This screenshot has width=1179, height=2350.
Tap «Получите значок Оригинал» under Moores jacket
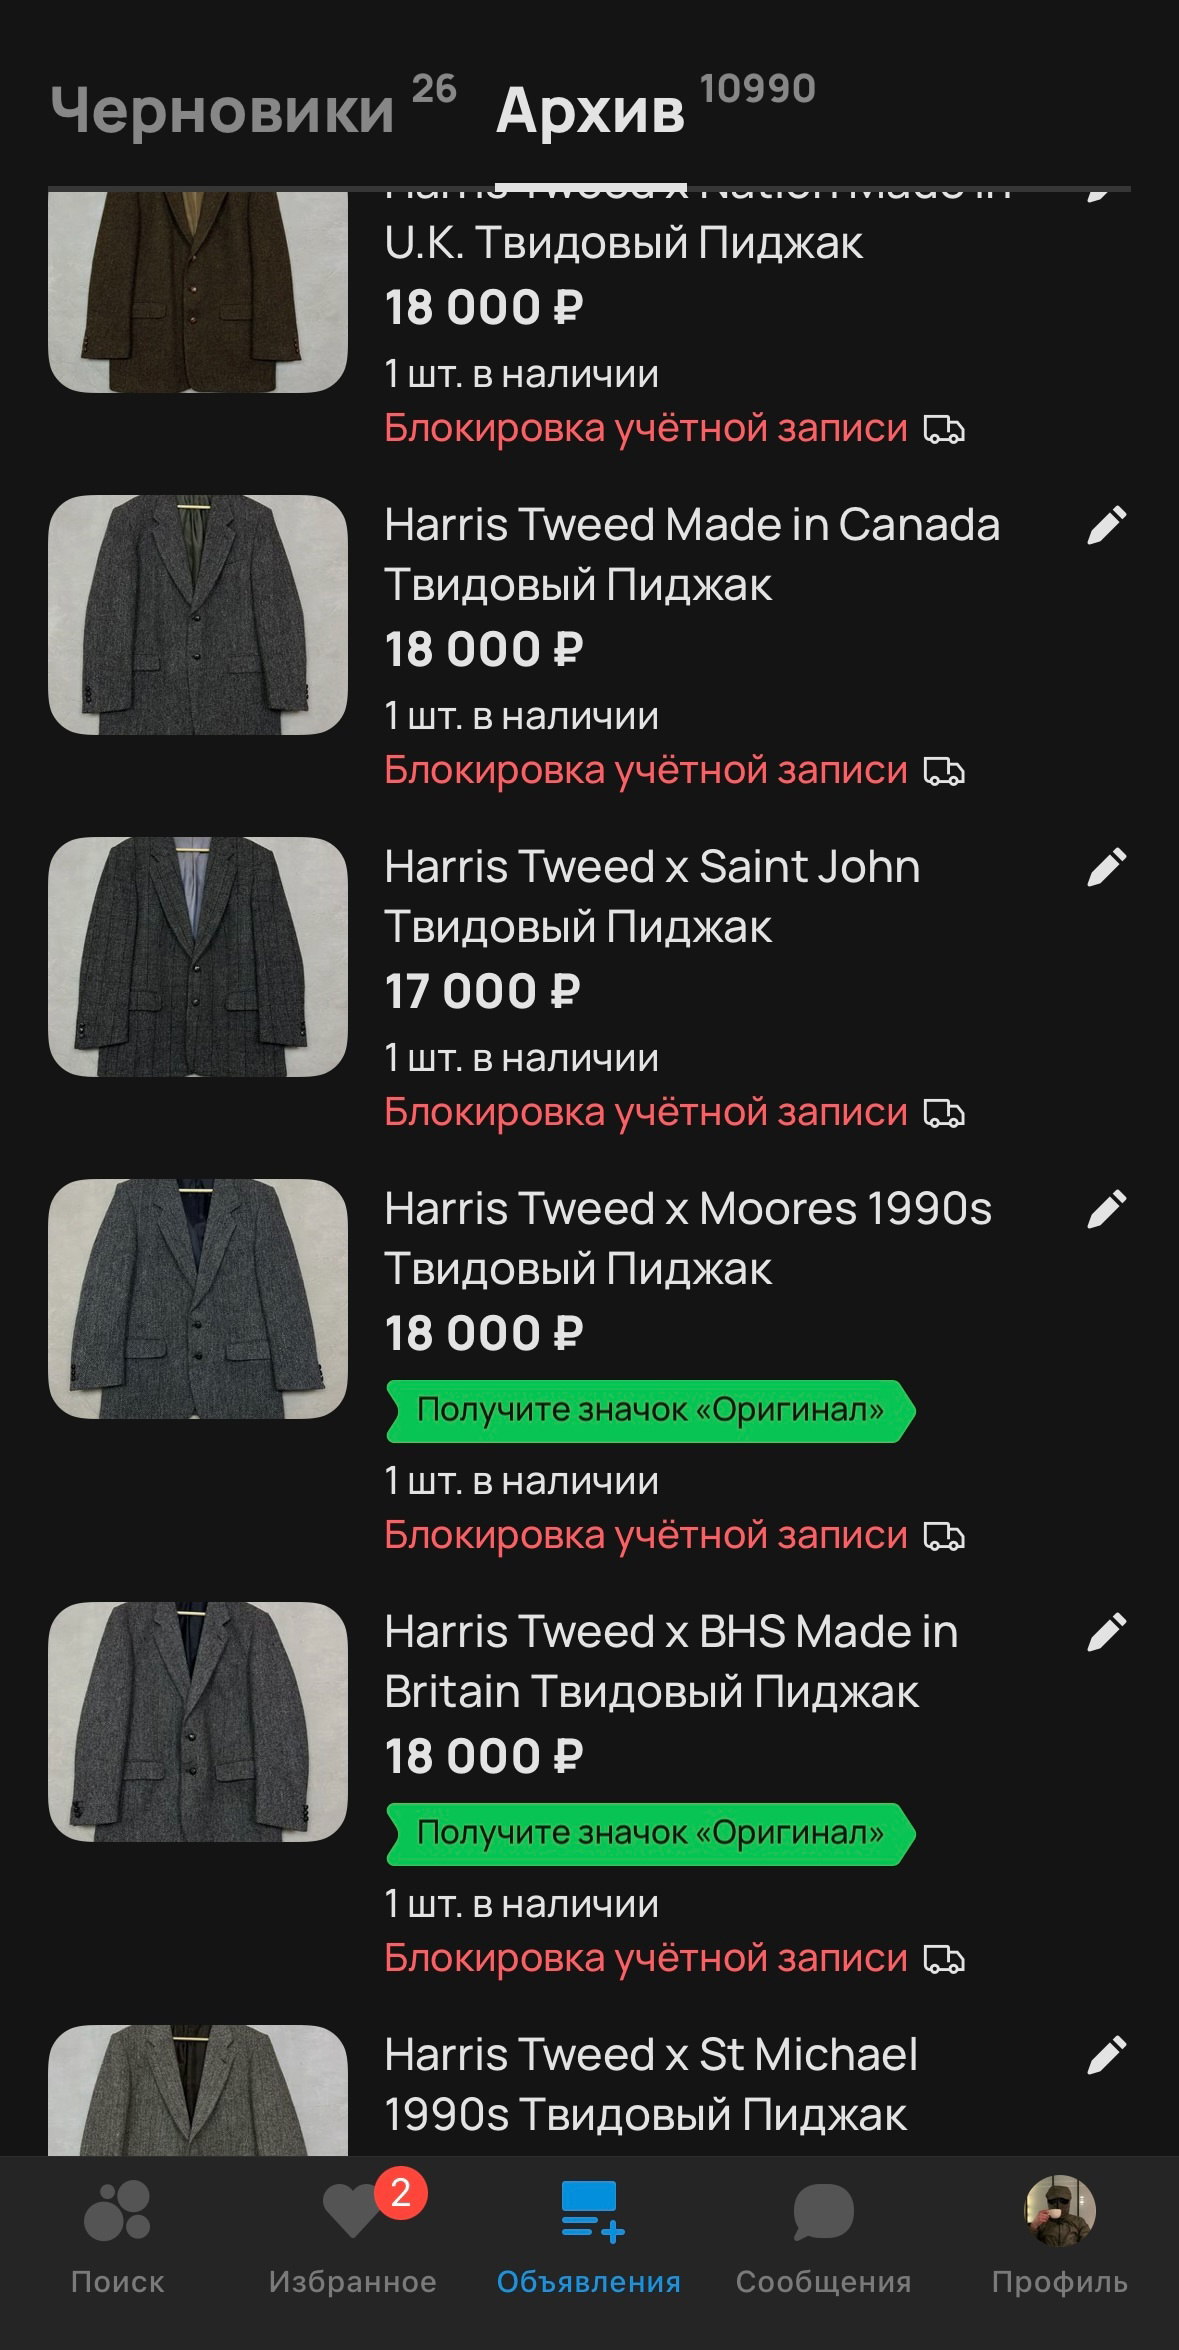(650, 1411)
